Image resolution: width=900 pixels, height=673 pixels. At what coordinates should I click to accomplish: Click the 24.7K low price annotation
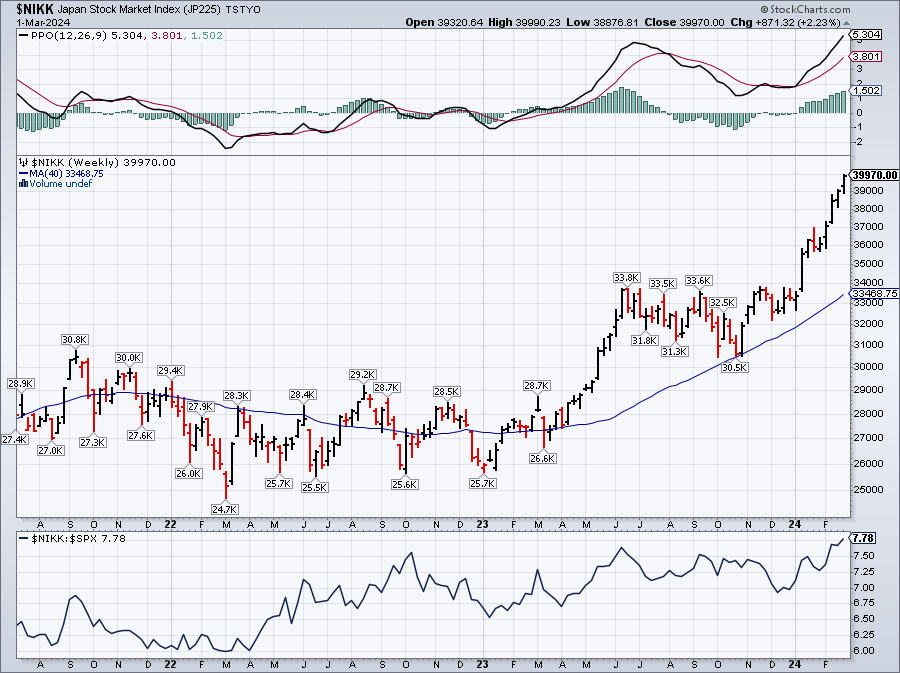224,508
